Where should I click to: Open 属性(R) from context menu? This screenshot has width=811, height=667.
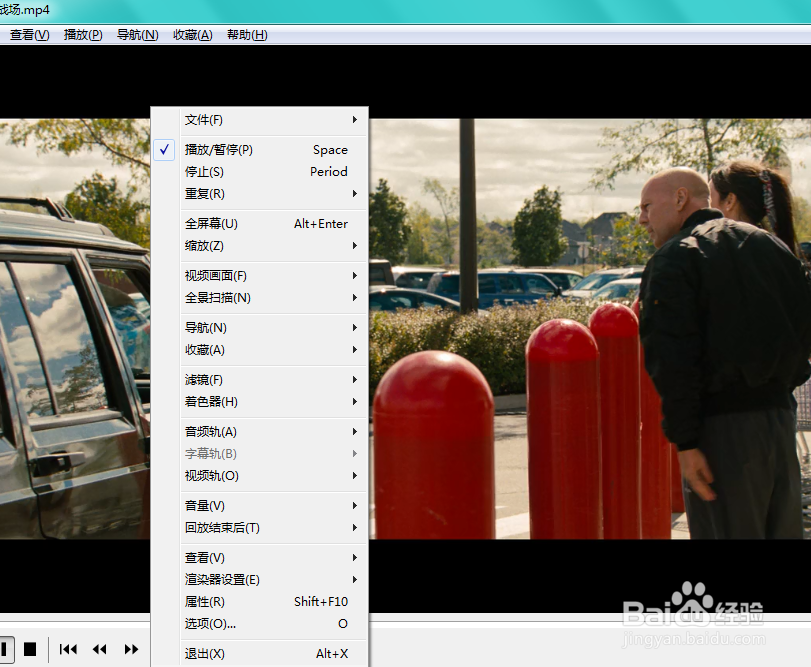coord(260,602)
